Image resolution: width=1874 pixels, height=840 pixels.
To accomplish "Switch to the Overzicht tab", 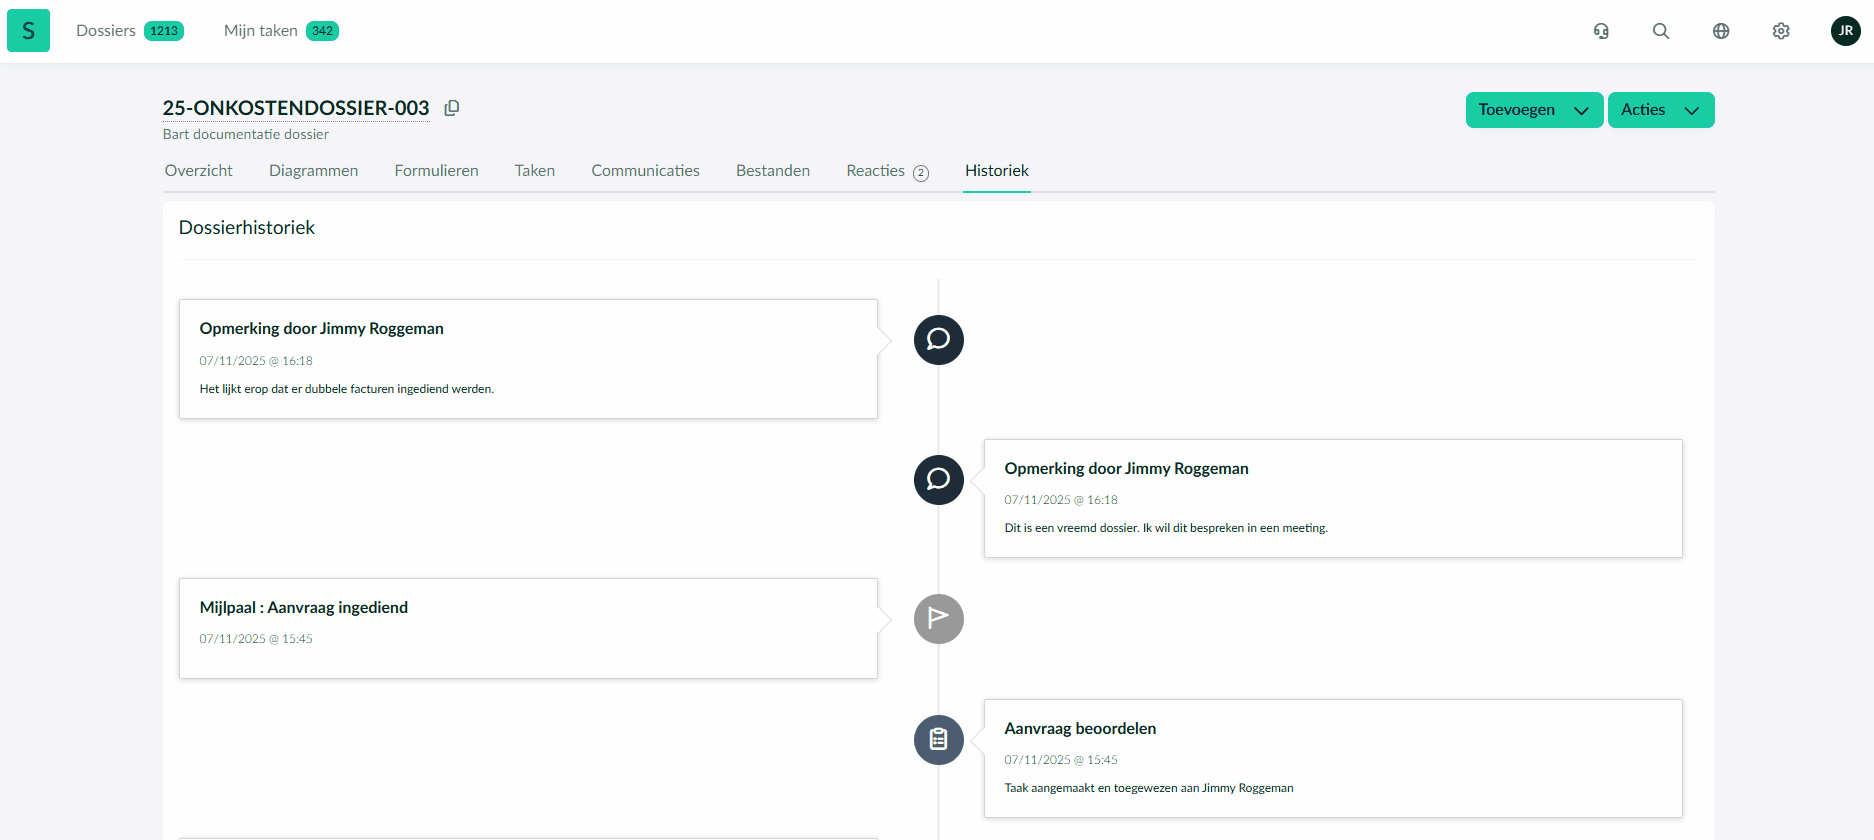I will pyautogui.click(x=199, y=171).
